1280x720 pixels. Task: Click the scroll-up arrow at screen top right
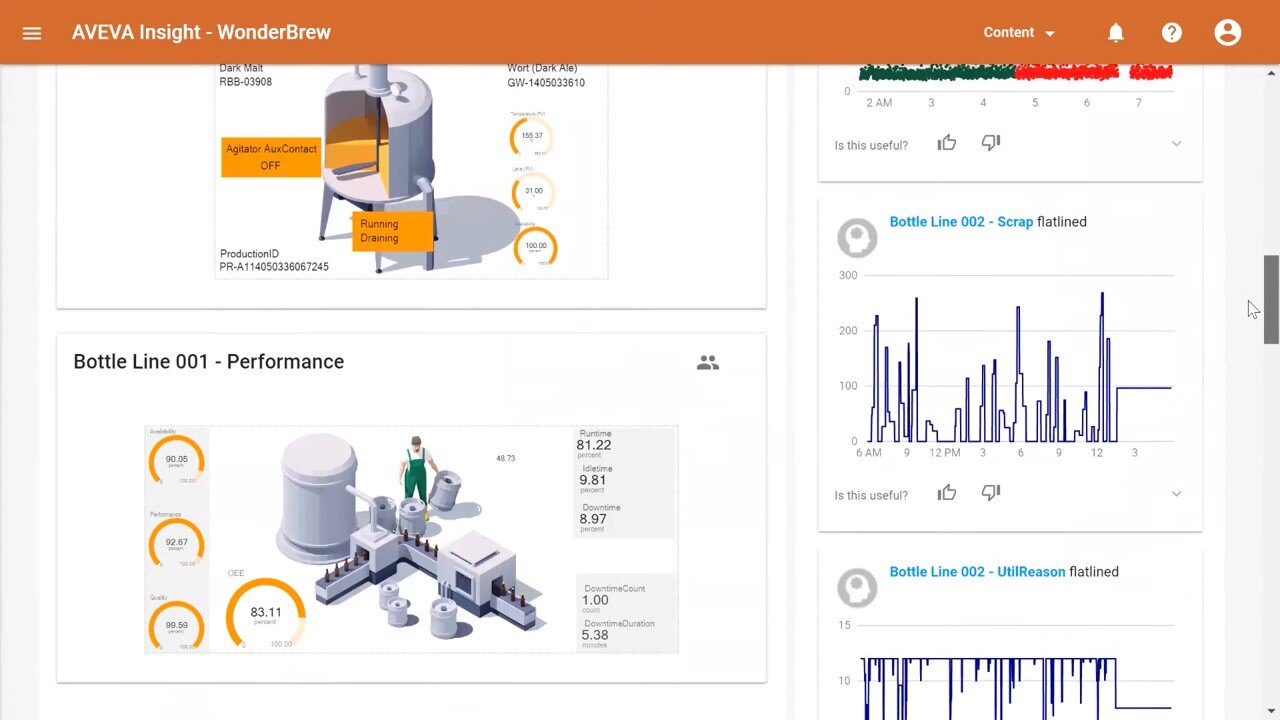[x=1269, y=71]
